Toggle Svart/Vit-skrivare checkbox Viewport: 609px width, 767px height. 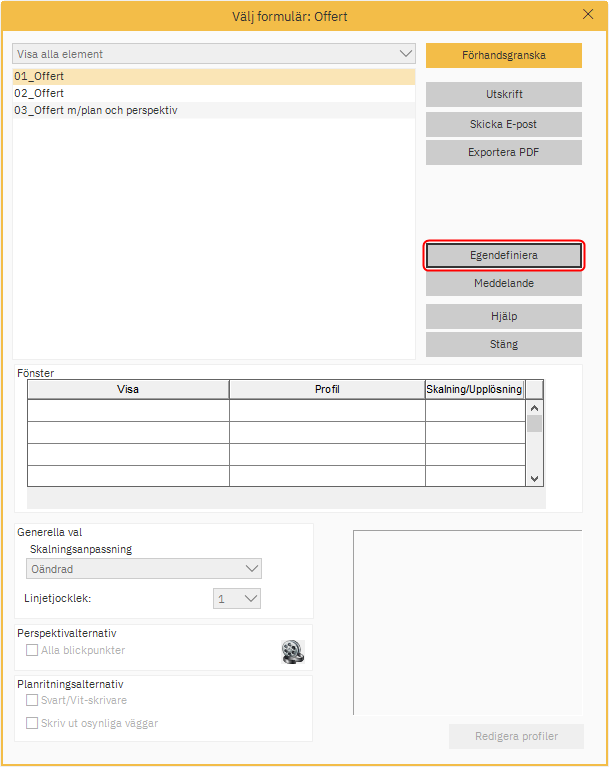32,700
